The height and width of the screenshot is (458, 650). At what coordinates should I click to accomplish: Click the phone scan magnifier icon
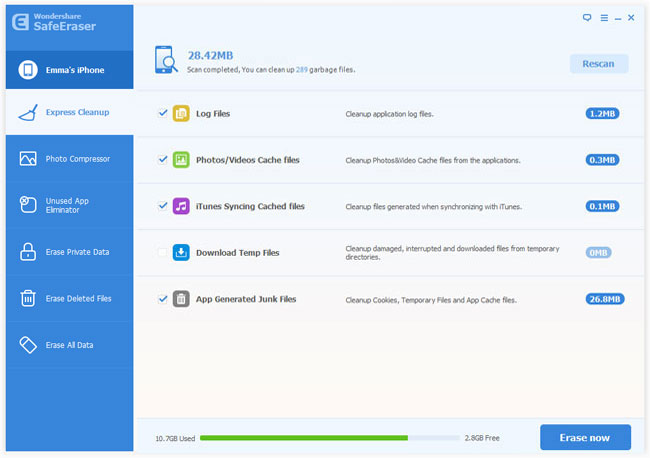166,60
